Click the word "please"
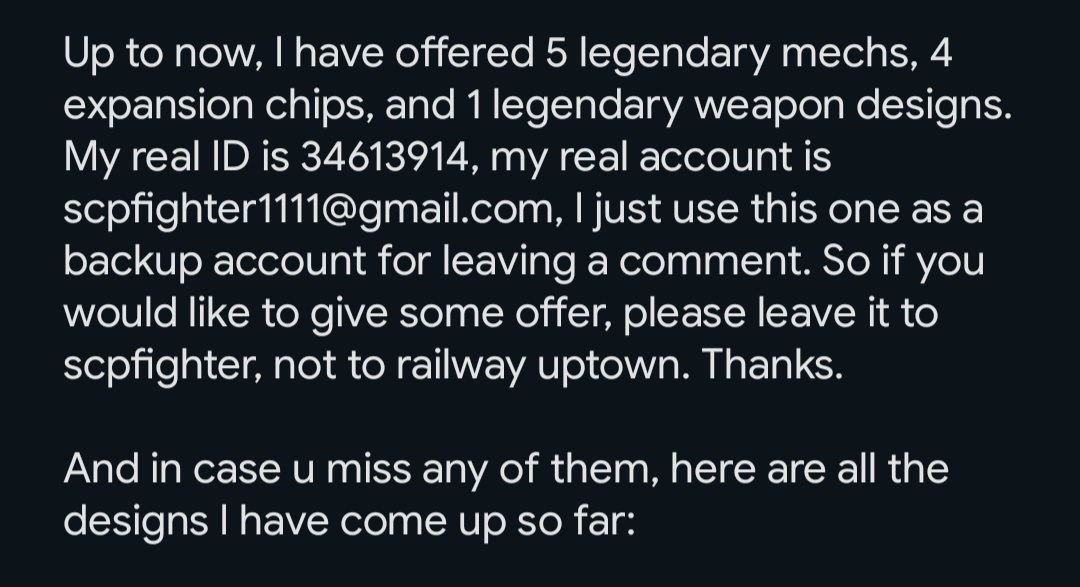Screen dimensions: 1080x587 pyautogui.click(x=684, y=314)
